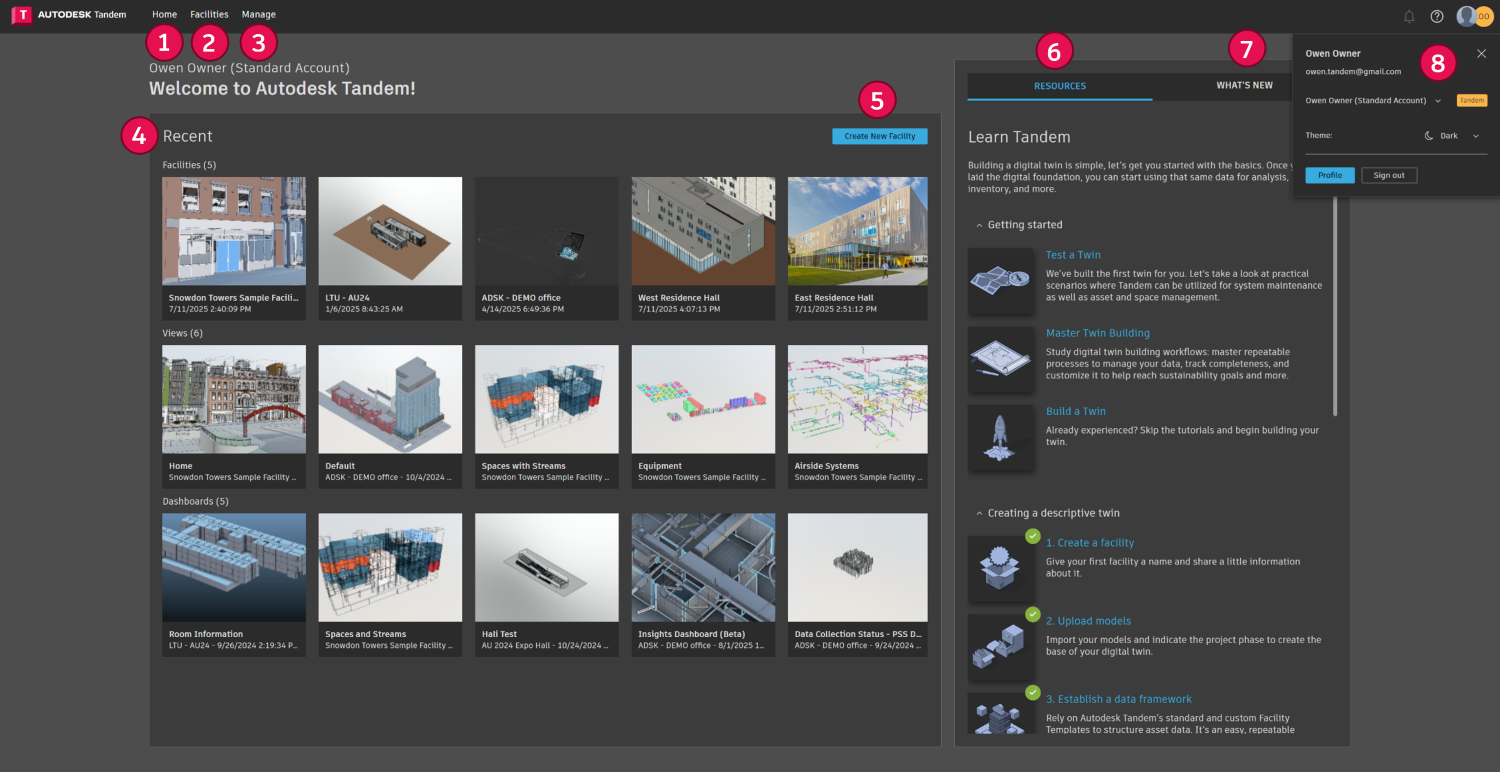Open the Build a Twin link
Screen dimensions: 1500x772
1076,411
